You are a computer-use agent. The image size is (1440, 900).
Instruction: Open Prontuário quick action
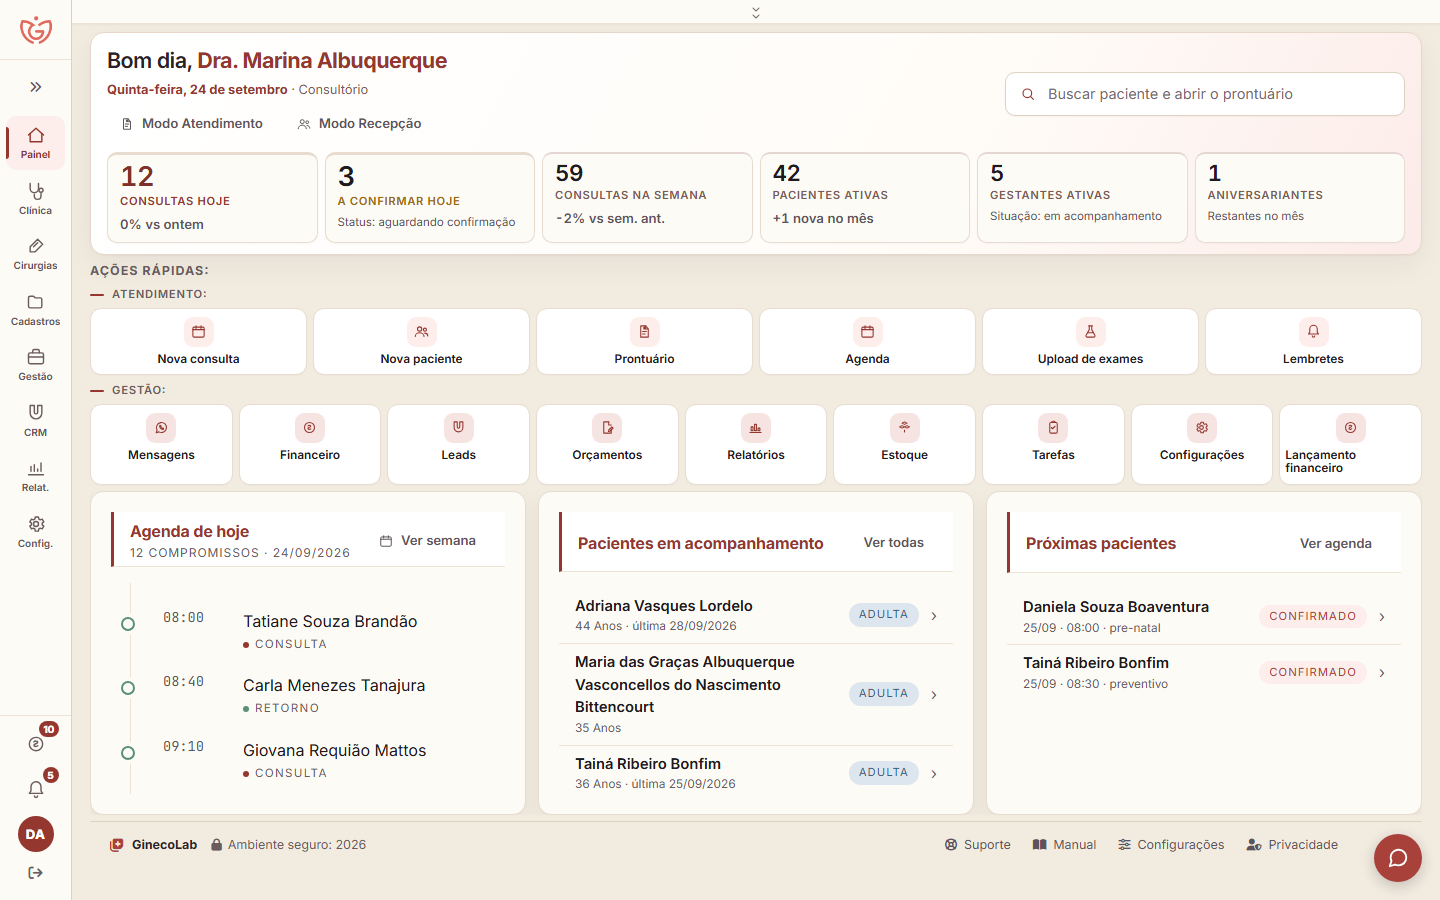click(x=644, y=342)
